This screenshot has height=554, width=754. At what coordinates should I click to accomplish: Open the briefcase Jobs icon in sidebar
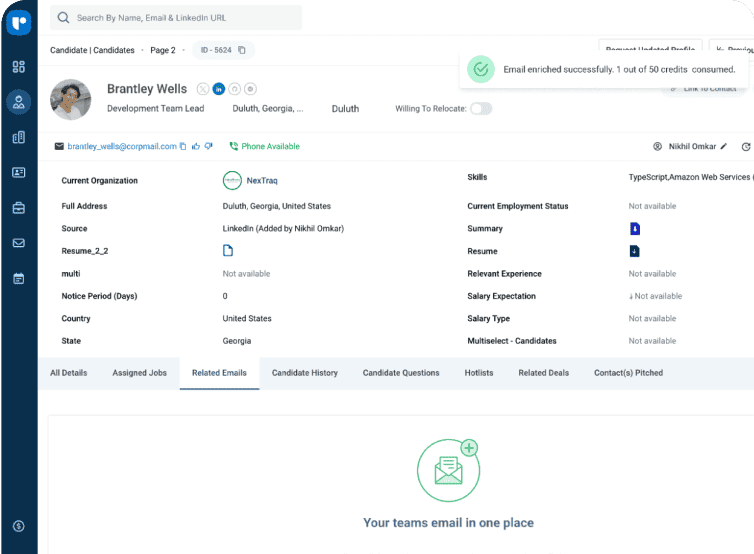18,208
